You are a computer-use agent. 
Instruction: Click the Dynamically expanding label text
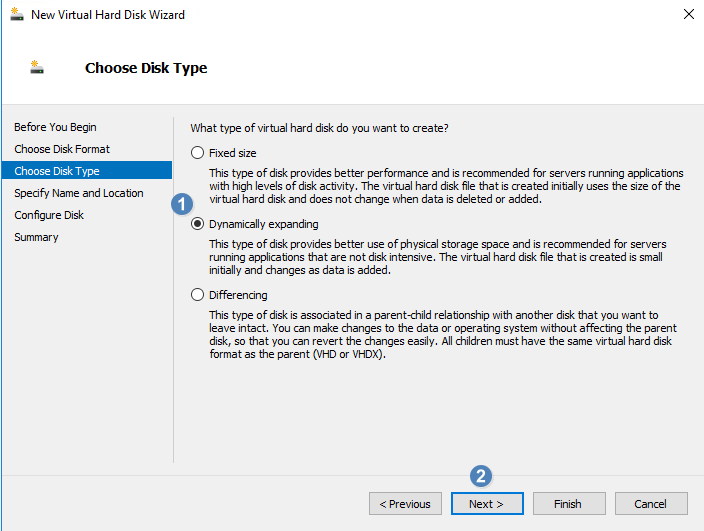(264, 224)
